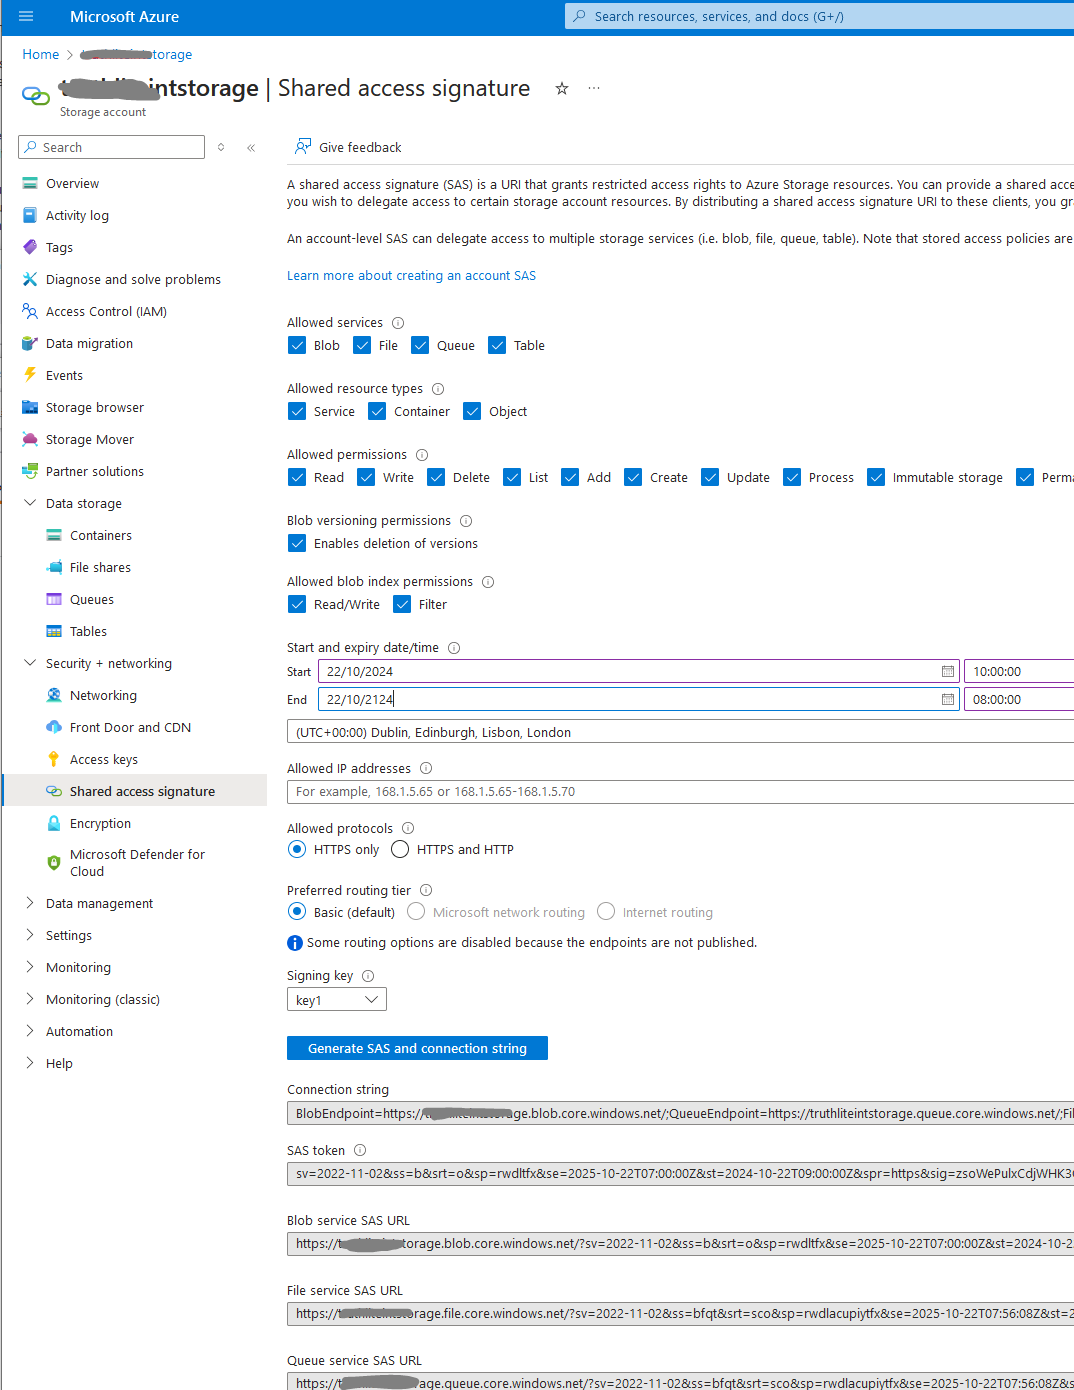The image size is (1074, 1390).
Task: Expand the Settings section
Action: [x=30, y=935]
